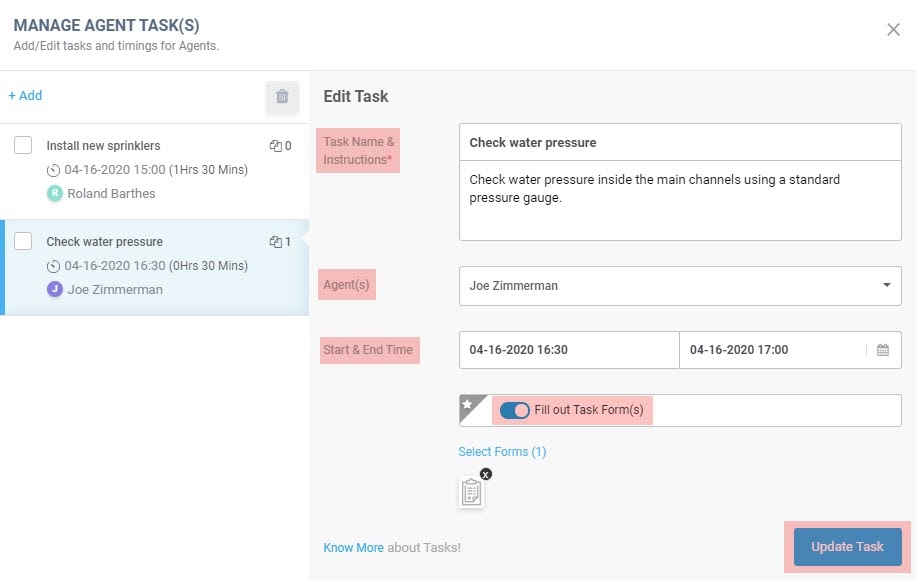Click Joe Zimmerman avatar in task list
The height and width of the screenshot is (580, 916).
[54, 289]
